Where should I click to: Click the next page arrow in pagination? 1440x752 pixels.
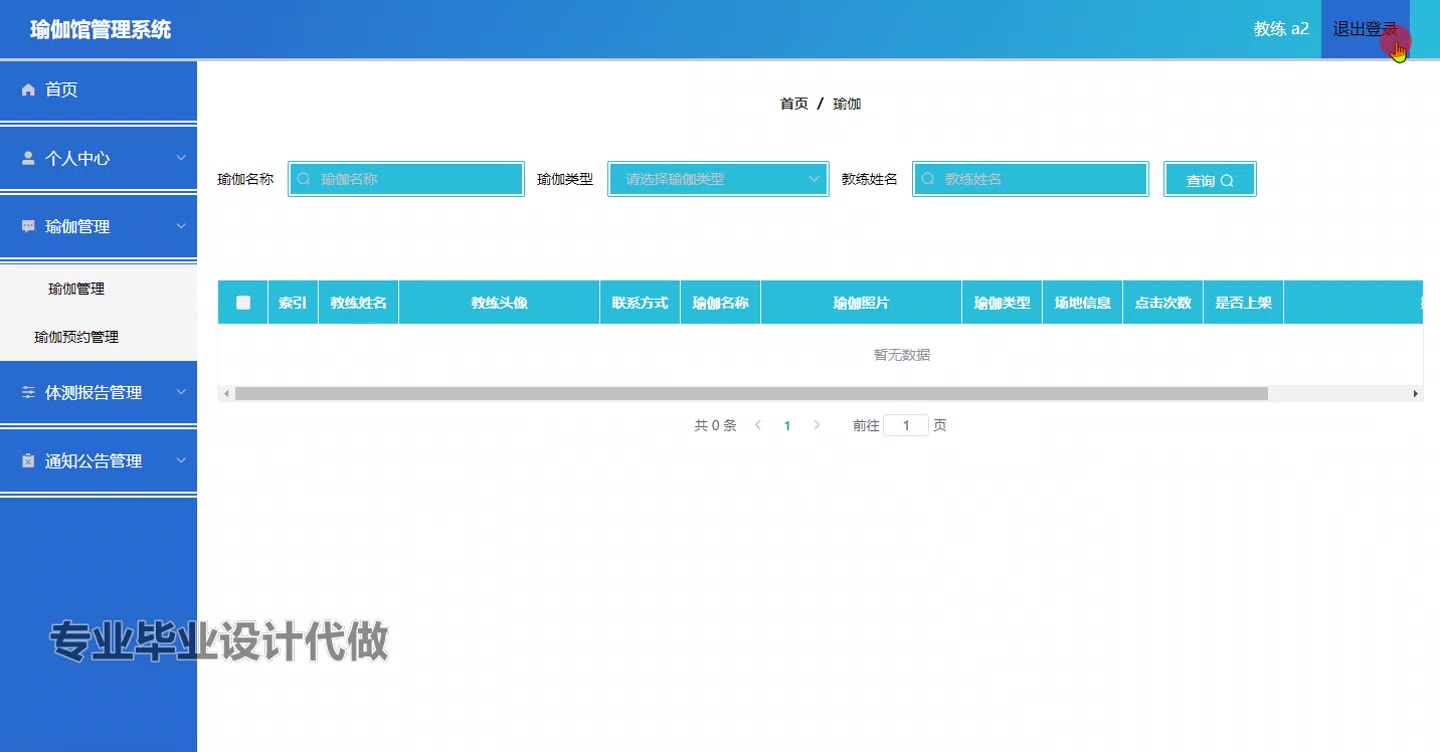point(817,425)
